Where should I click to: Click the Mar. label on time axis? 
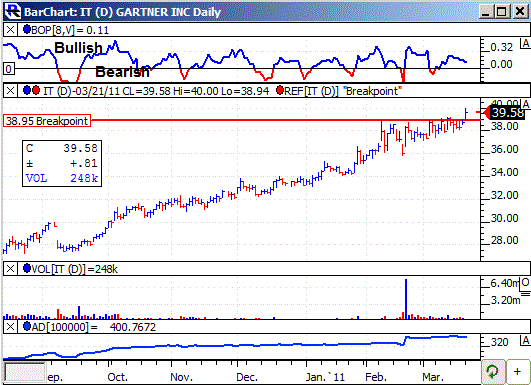433,377
